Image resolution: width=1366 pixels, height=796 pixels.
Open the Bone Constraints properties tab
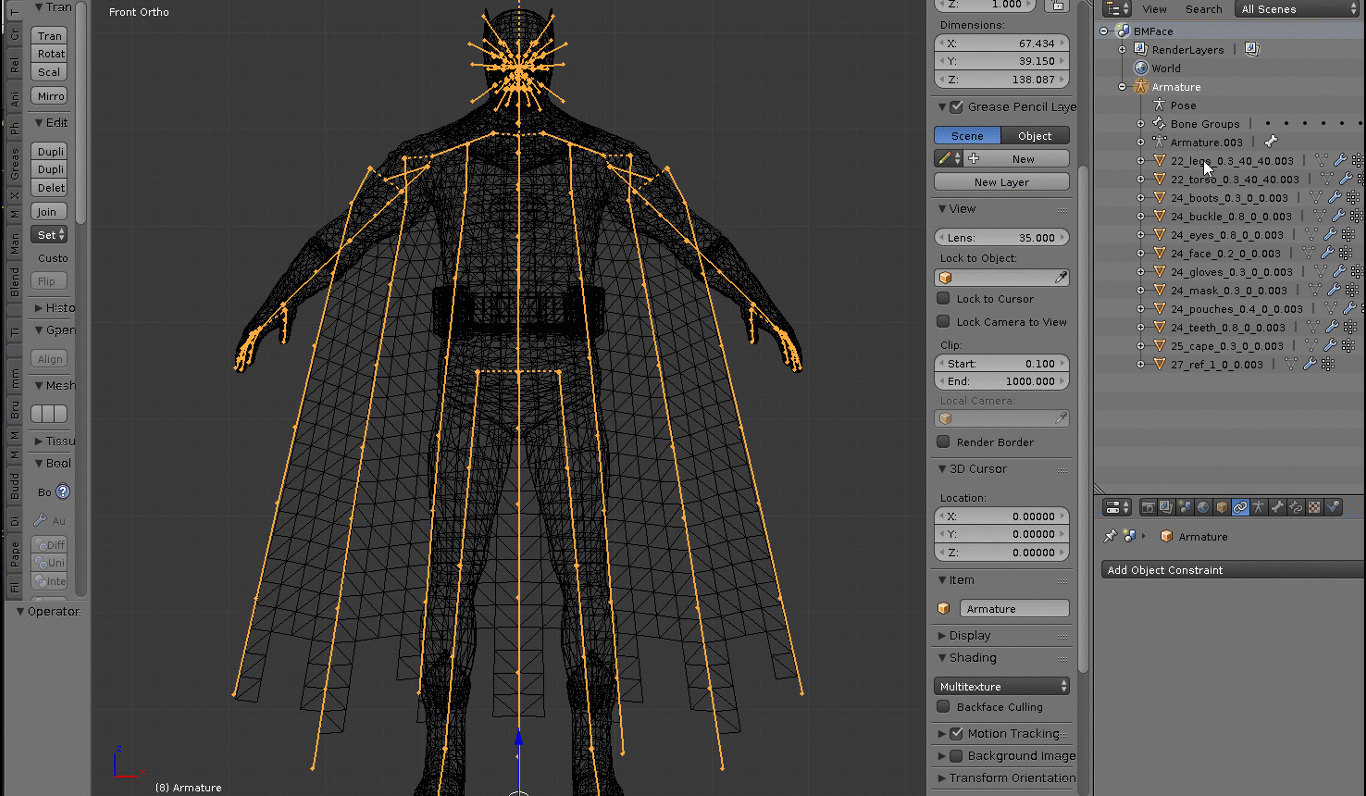click(x=1296, y=508)
